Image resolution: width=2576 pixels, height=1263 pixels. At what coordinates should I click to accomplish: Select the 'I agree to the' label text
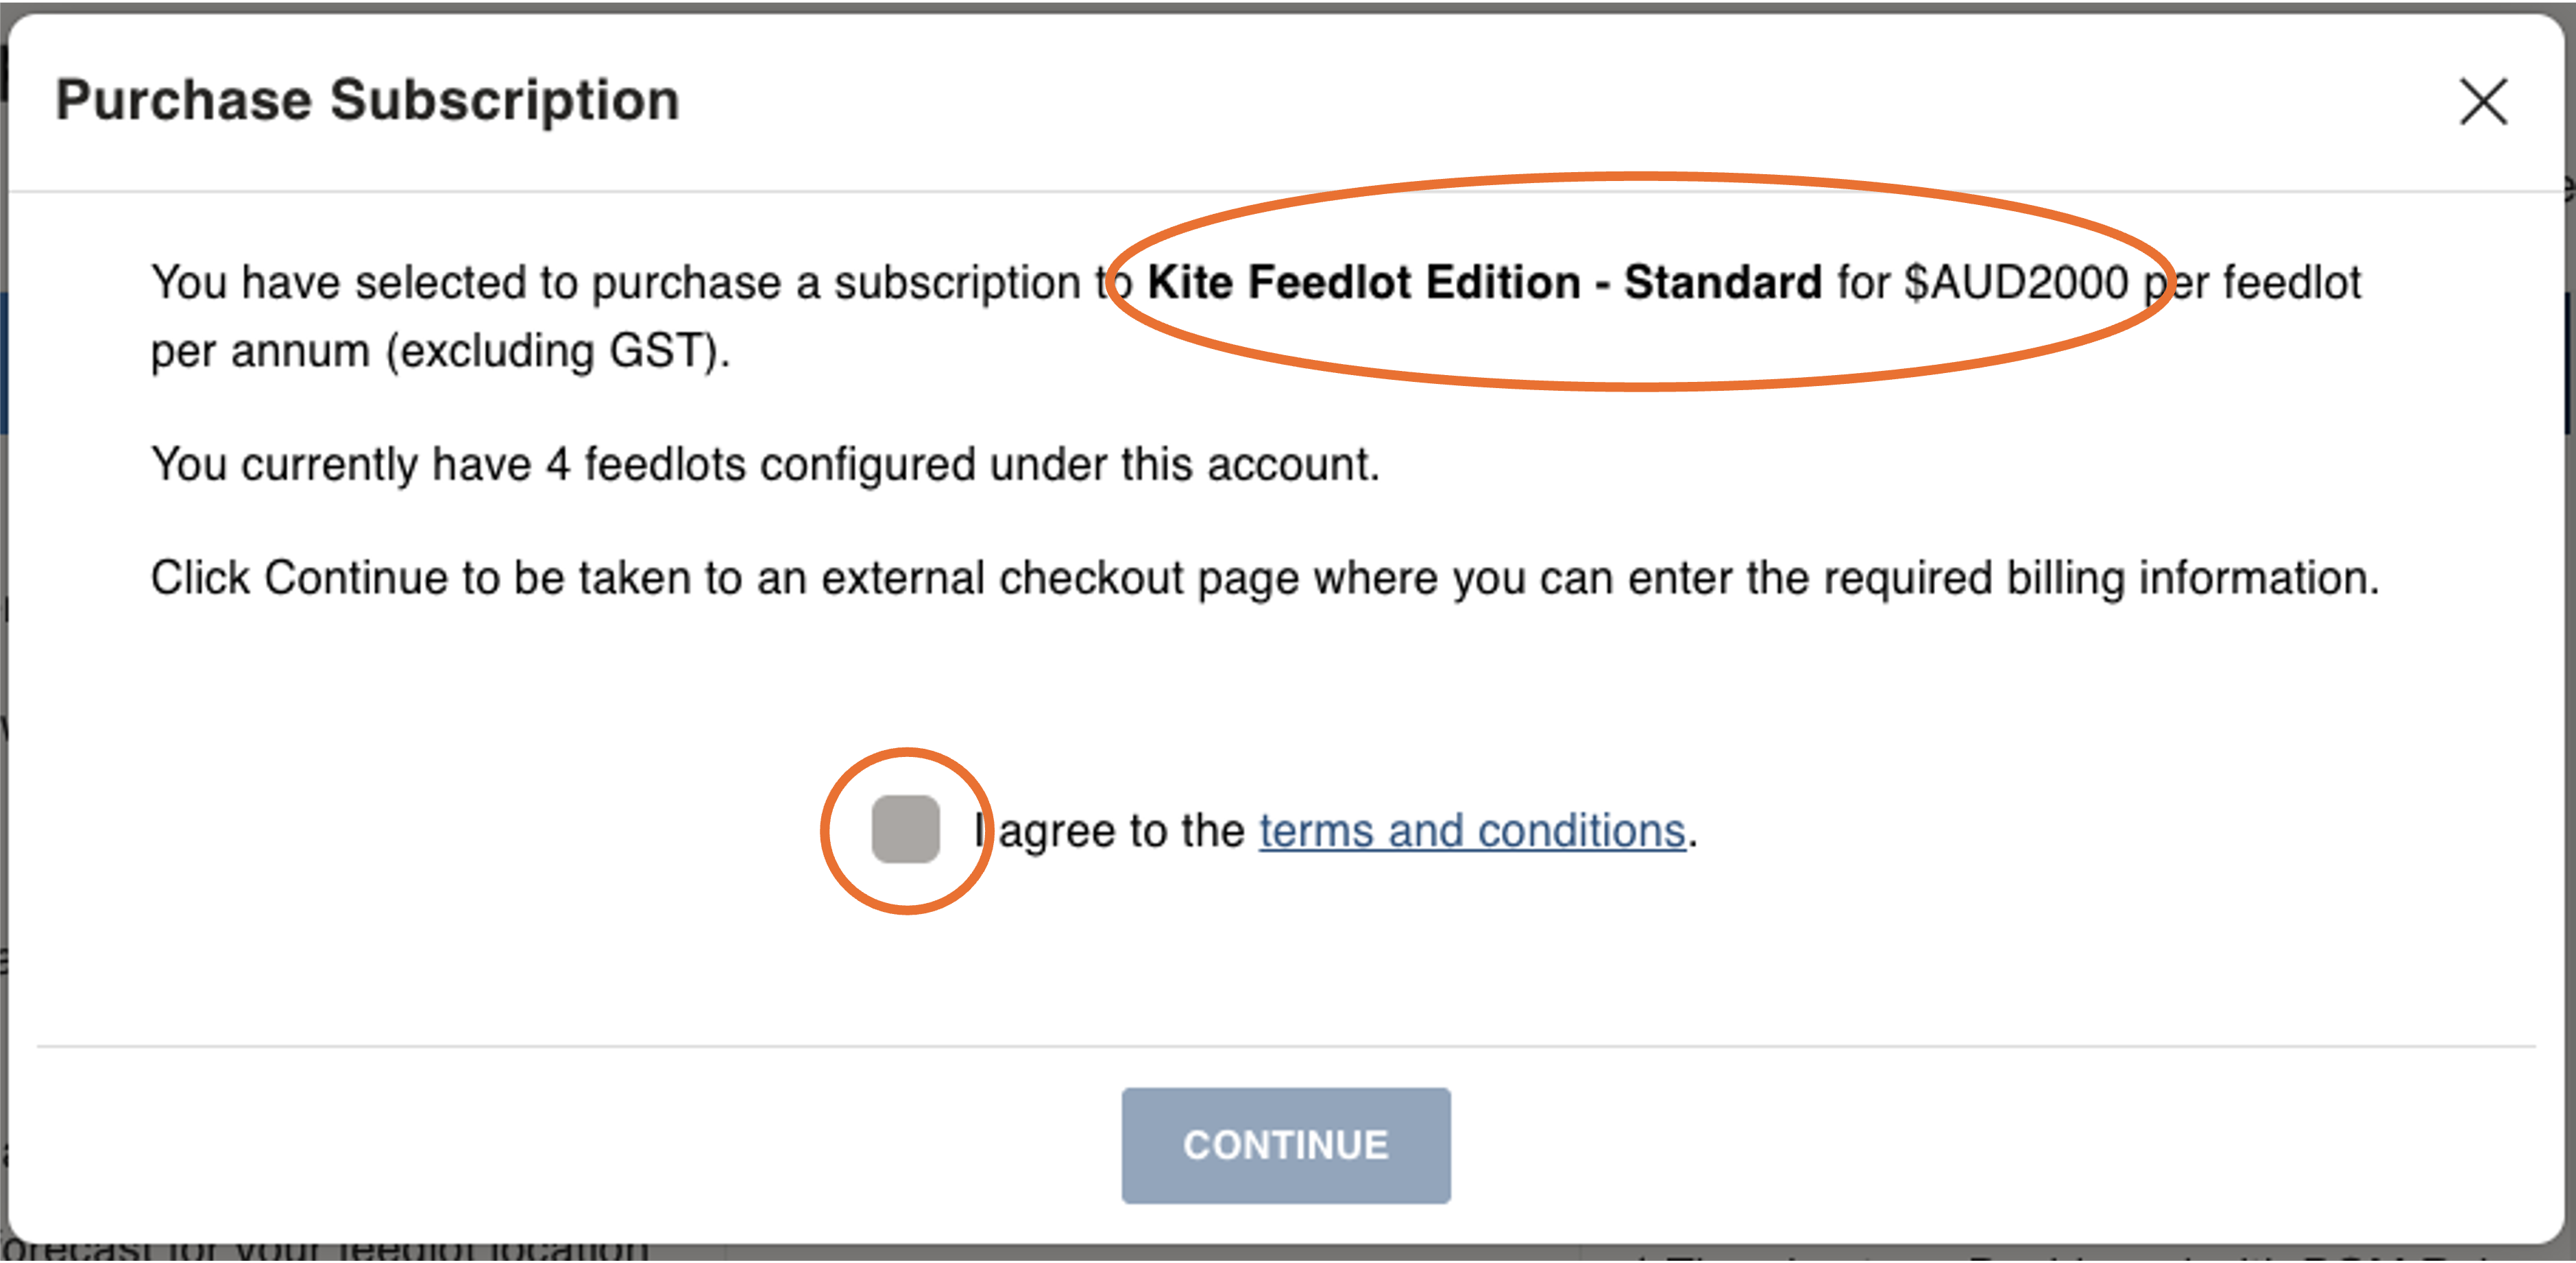1110,830
